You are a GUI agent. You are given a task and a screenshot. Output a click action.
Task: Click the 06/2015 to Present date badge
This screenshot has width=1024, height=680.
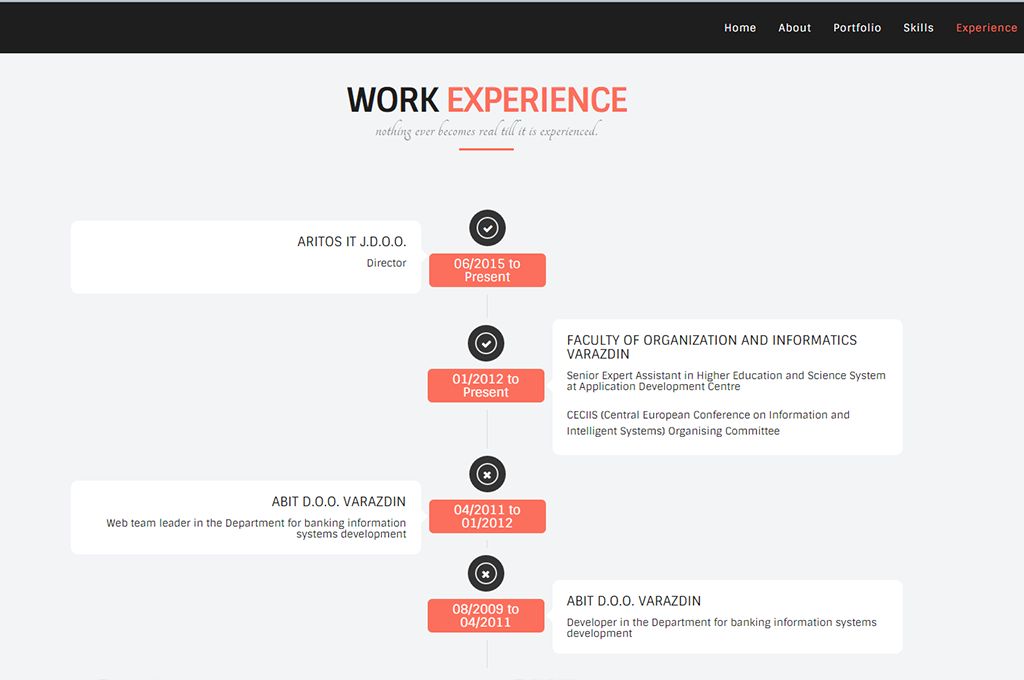coord(487,270)
